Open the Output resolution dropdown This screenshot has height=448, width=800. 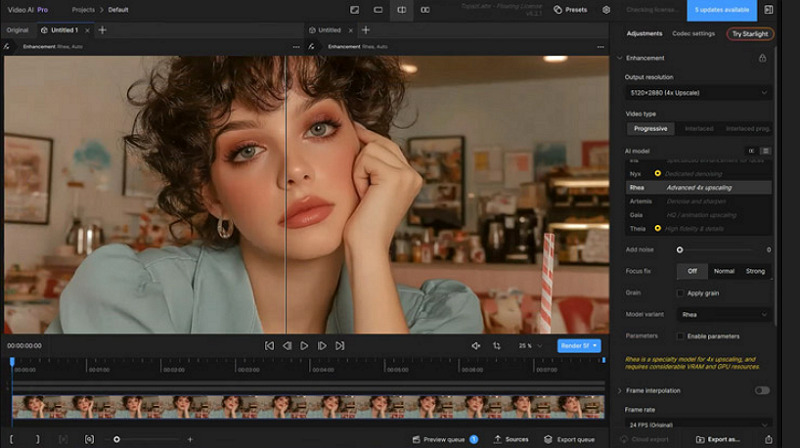click(x=698, y=93)
